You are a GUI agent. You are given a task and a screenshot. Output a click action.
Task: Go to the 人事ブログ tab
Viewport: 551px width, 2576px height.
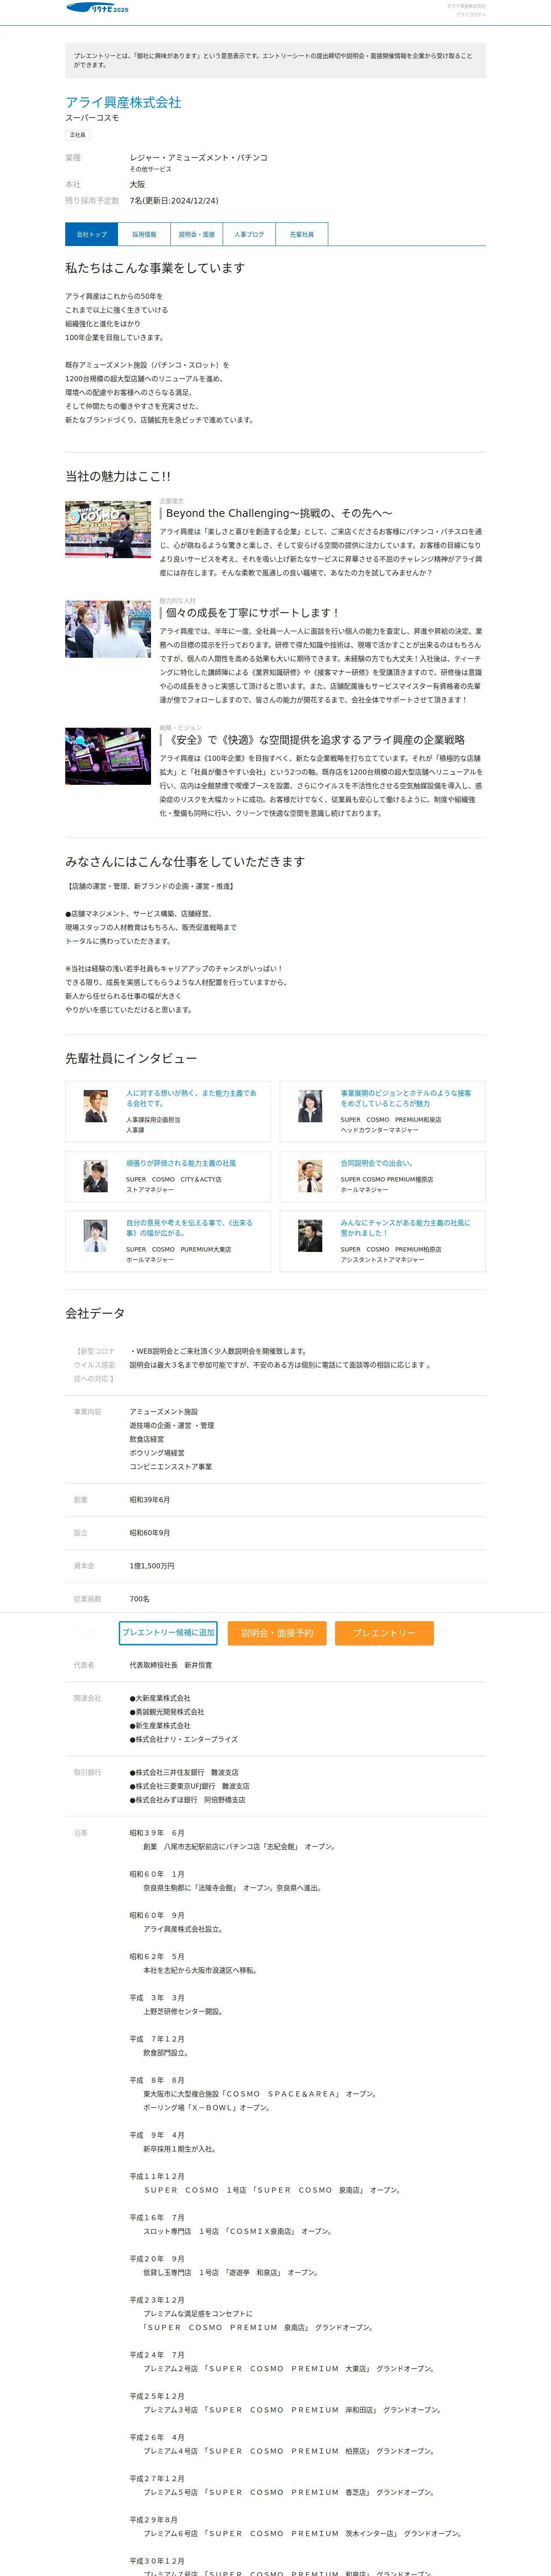(249, 234)
